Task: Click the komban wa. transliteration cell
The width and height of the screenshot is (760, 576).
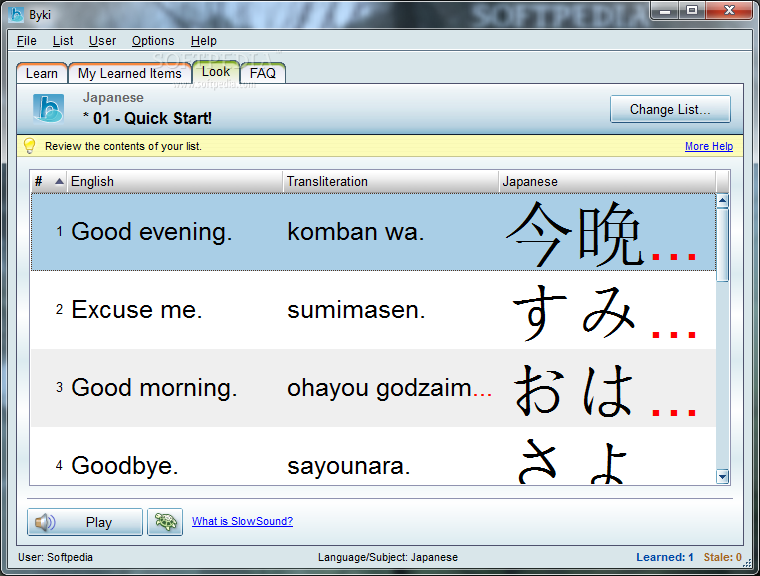Action: point(356,232)
